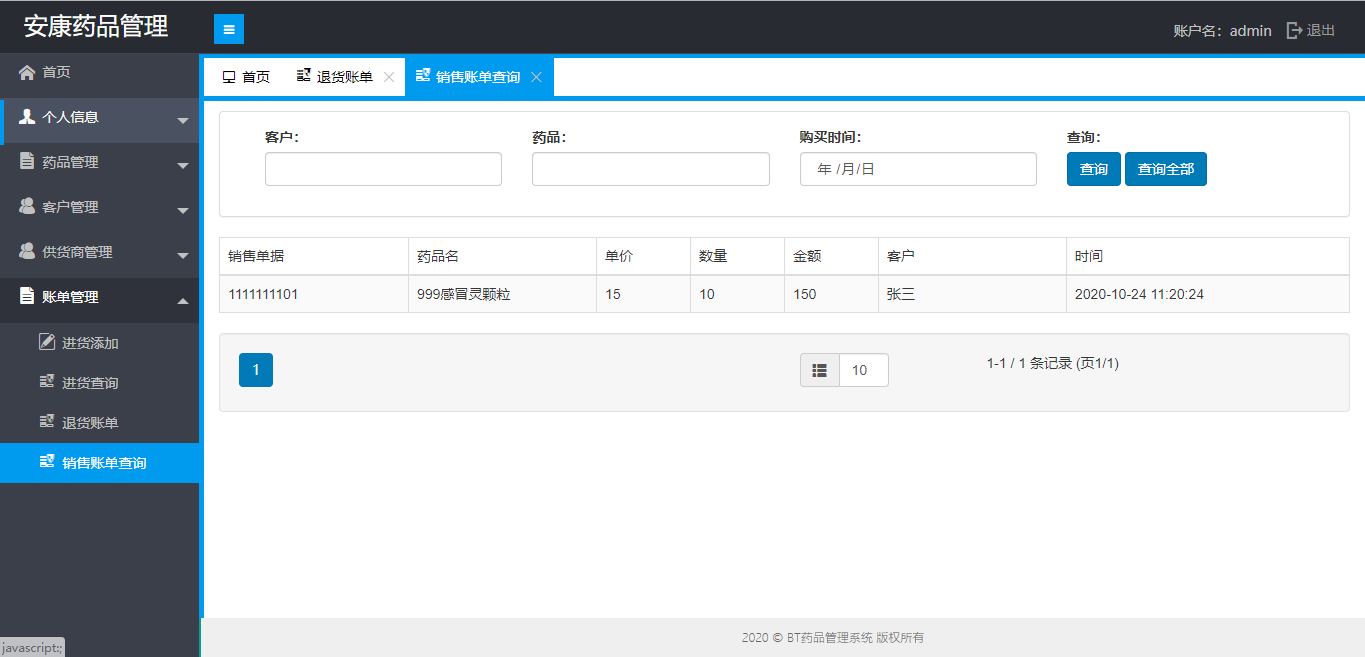Expand the 供货商管理 sidebar menu arrow

[x=182, y=256]
